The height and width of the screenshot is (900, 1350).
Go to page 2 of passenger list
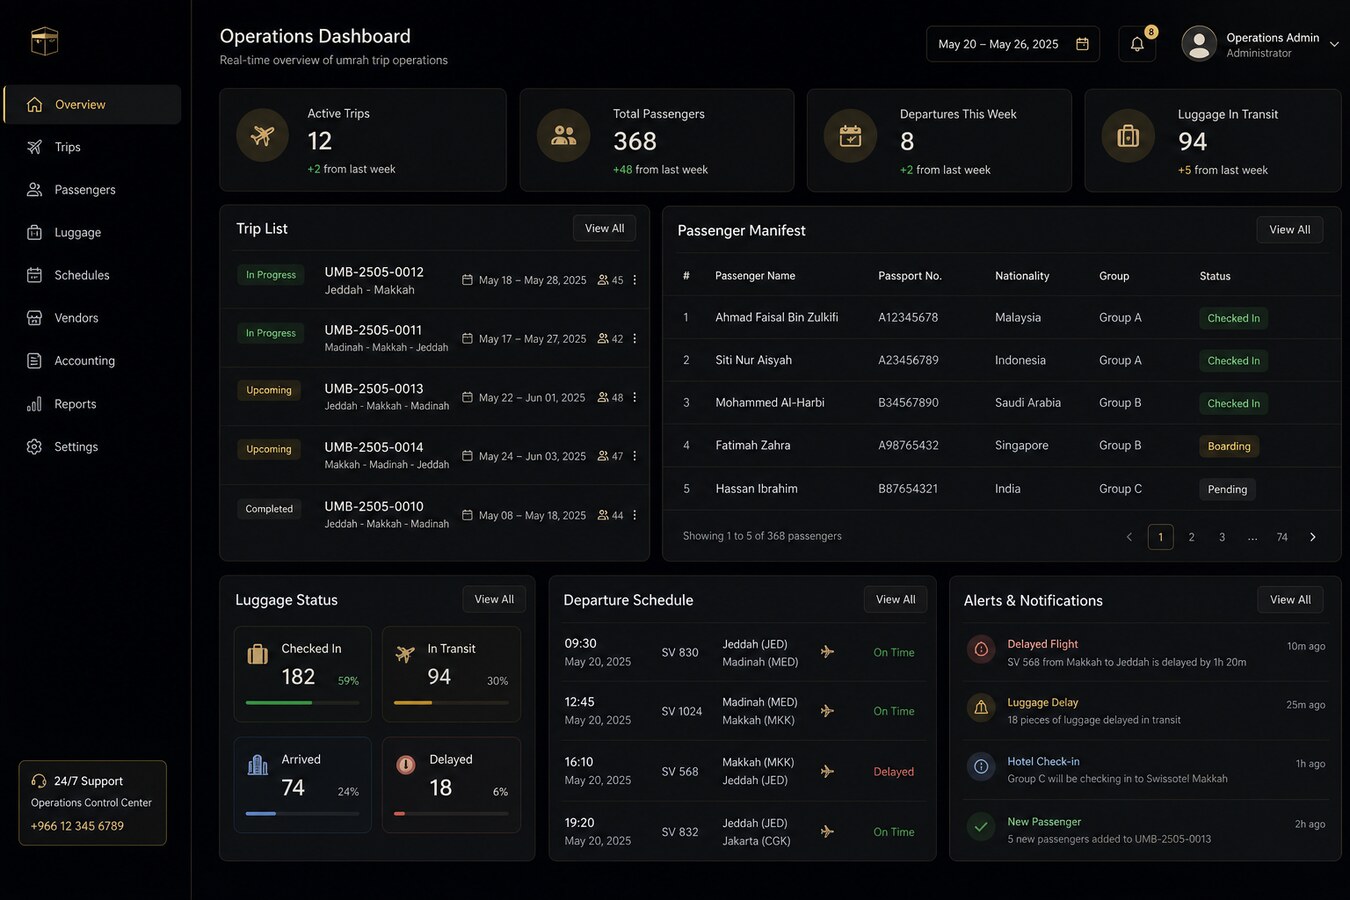click(x=1191, y=537)
